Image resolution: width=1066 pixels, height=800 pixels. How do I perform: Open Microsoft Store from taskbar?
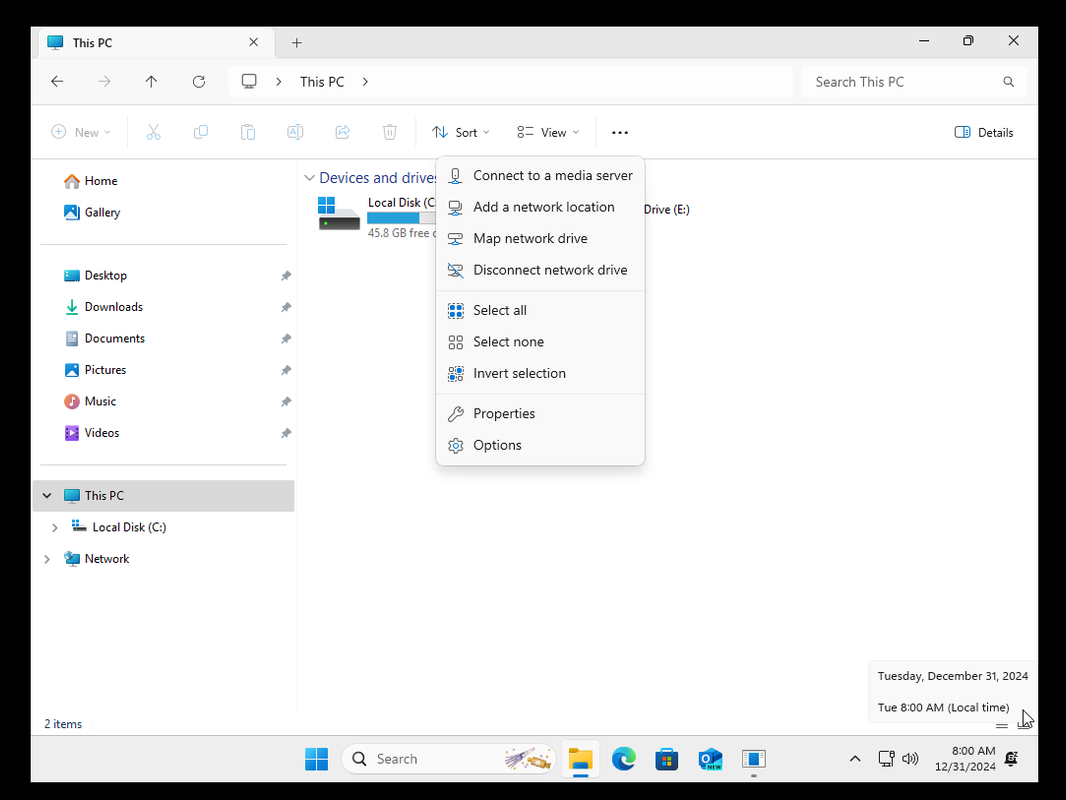coord(667,759)
